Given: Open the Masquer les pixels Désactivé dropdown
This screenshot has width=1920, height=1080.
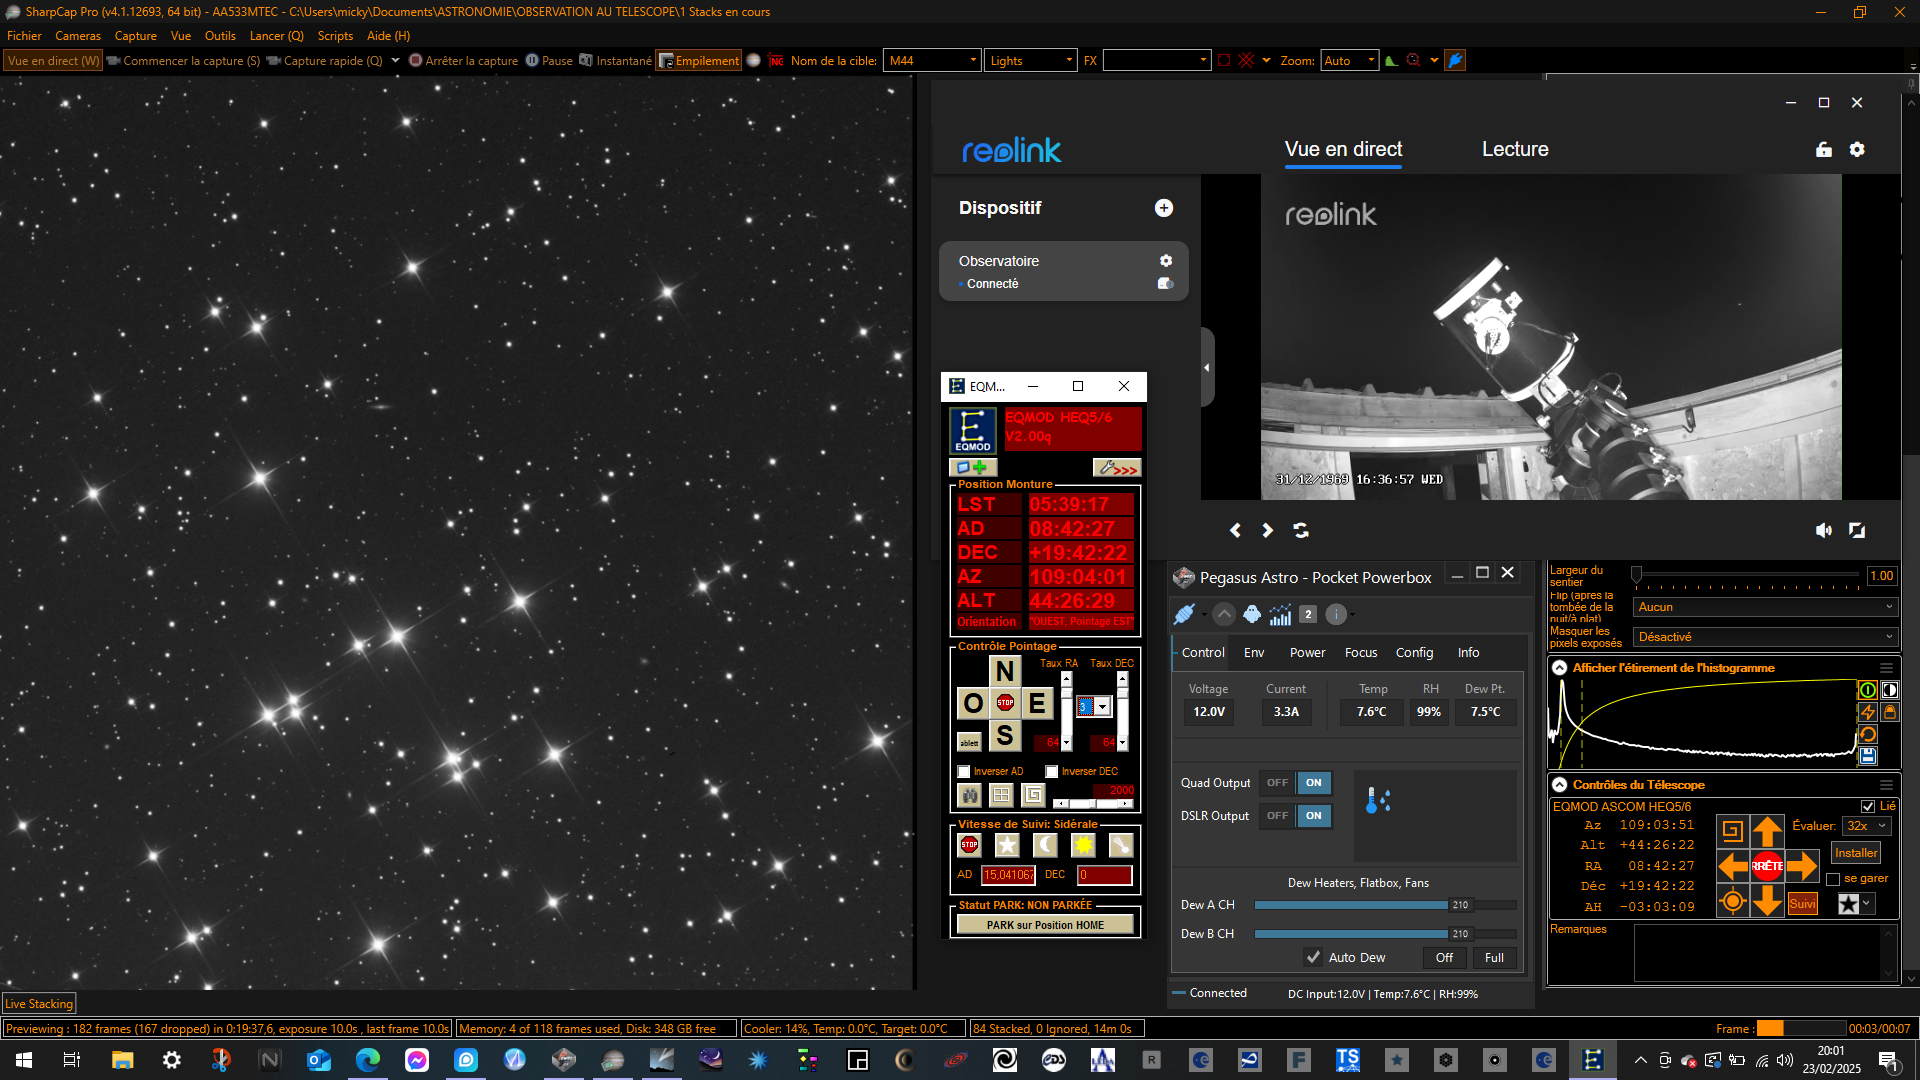Looking at the screenshot, I should tap(1765, 637).
